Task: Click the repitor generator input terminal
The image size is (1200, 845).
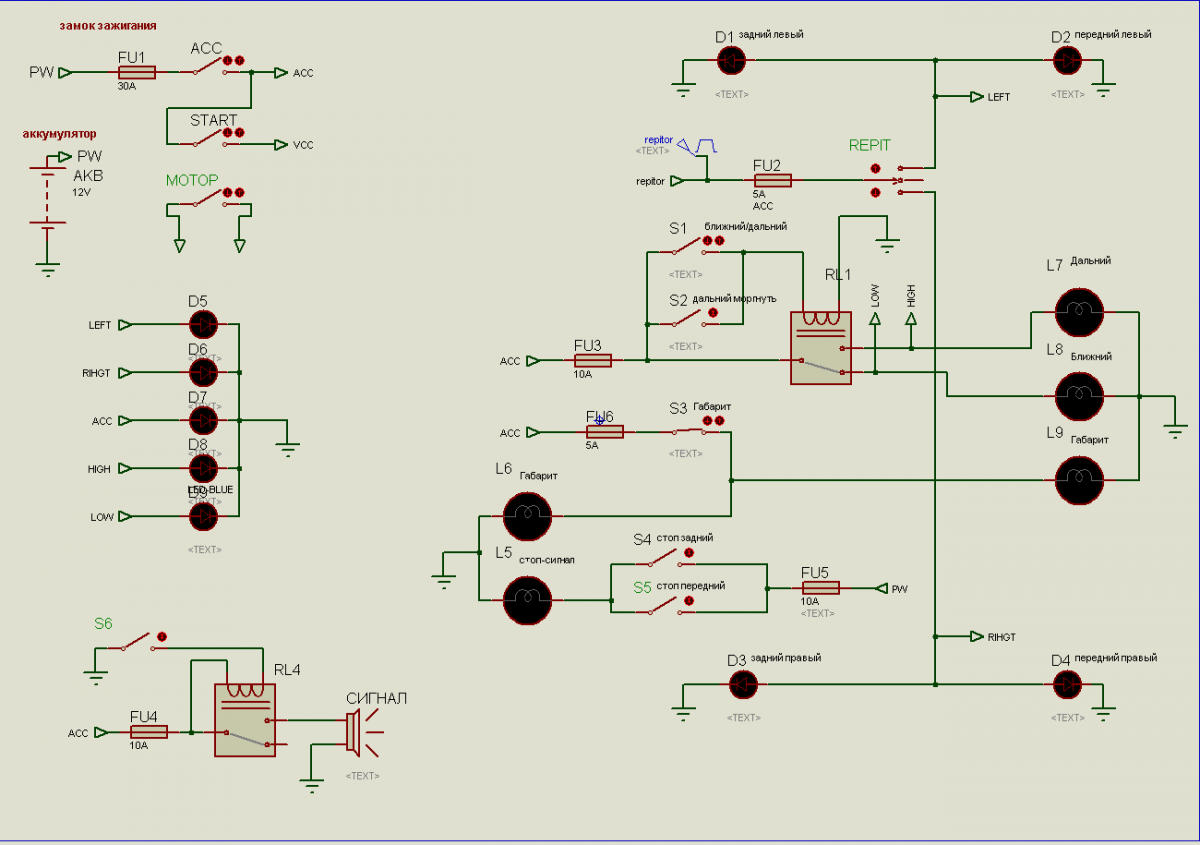Action: [677, 181]
